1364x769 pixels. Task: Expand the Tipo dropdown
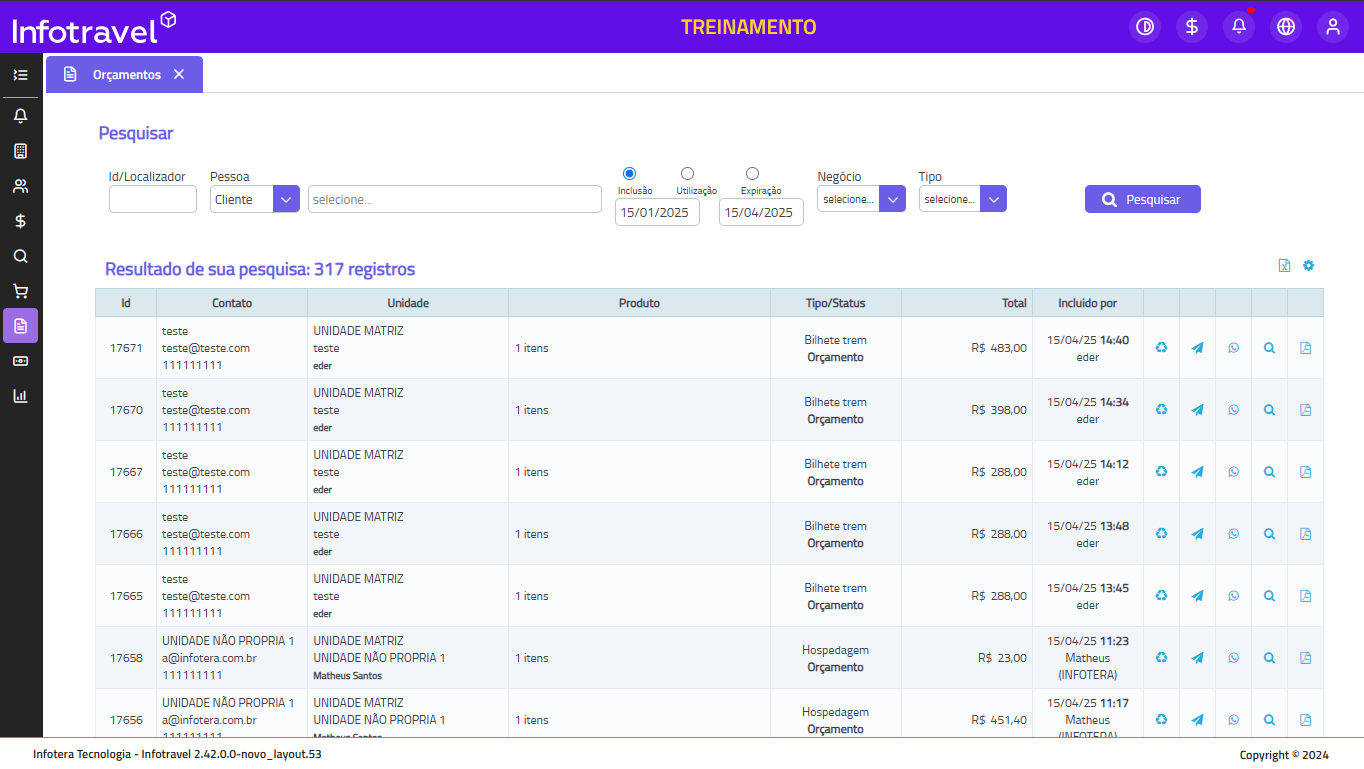[x=993, y=199]
